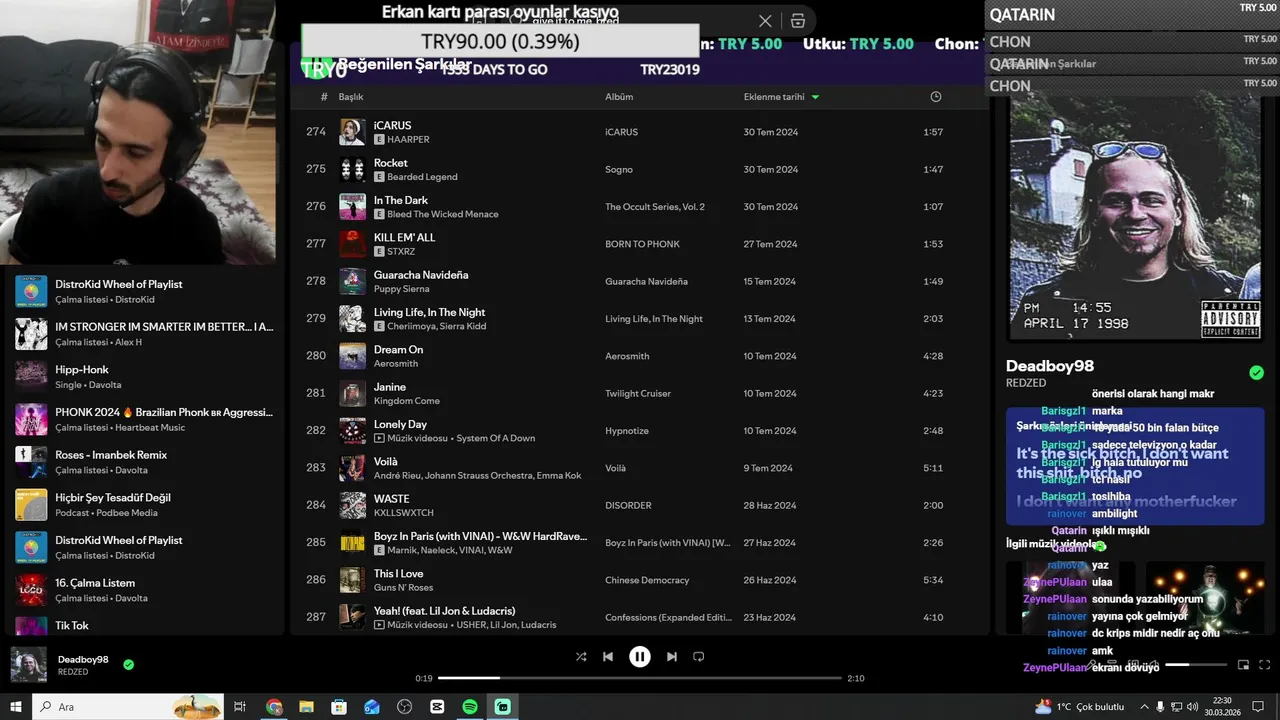Adjust the Spotify volume slider

point(1195,665)
